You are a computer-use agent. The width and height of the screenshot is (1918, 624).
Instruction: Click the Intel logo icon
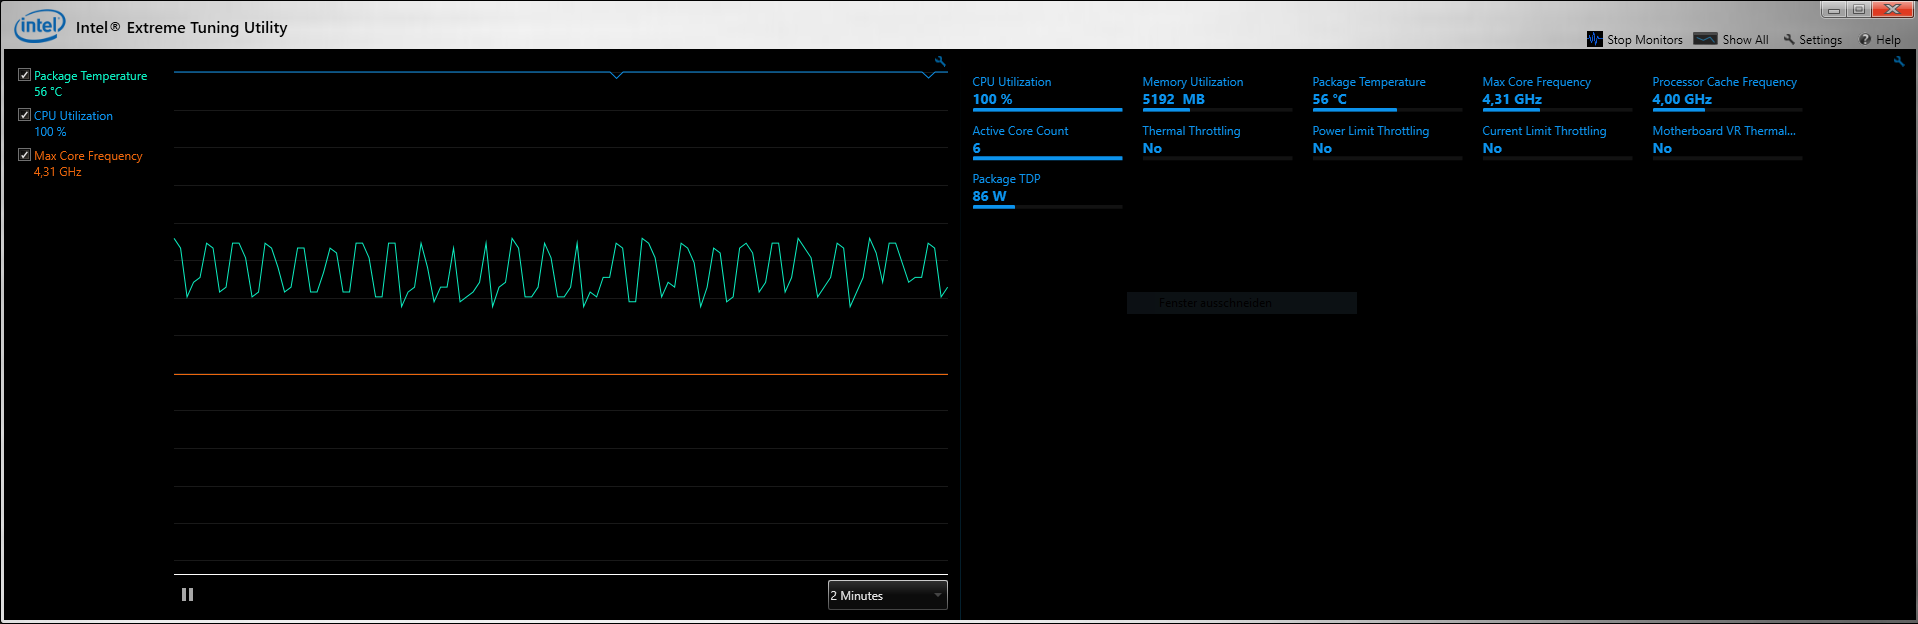pos(40,25)
